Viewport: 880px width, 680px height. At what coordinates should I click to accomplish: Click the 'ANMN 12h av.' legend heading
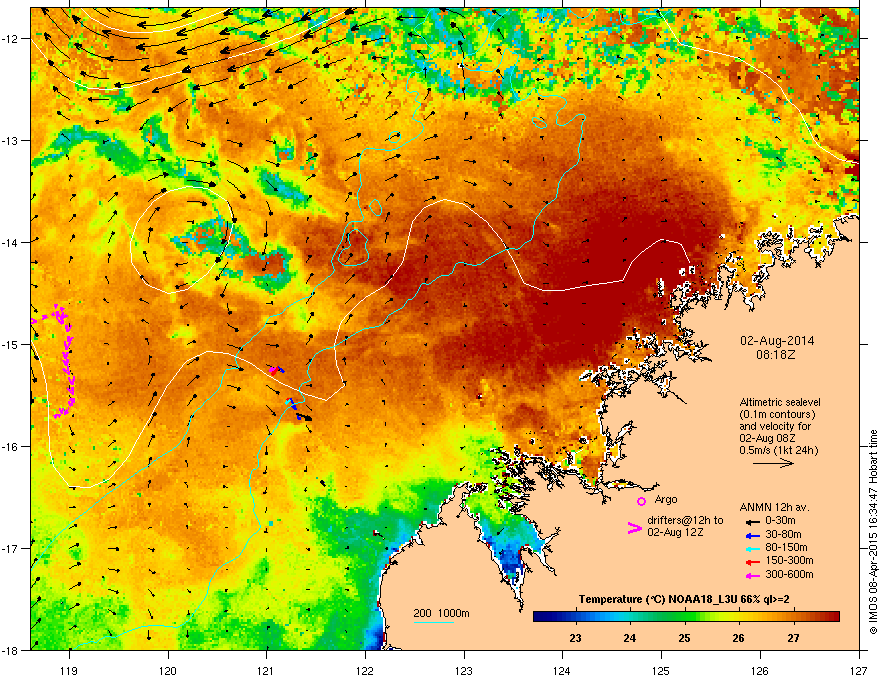774,507
